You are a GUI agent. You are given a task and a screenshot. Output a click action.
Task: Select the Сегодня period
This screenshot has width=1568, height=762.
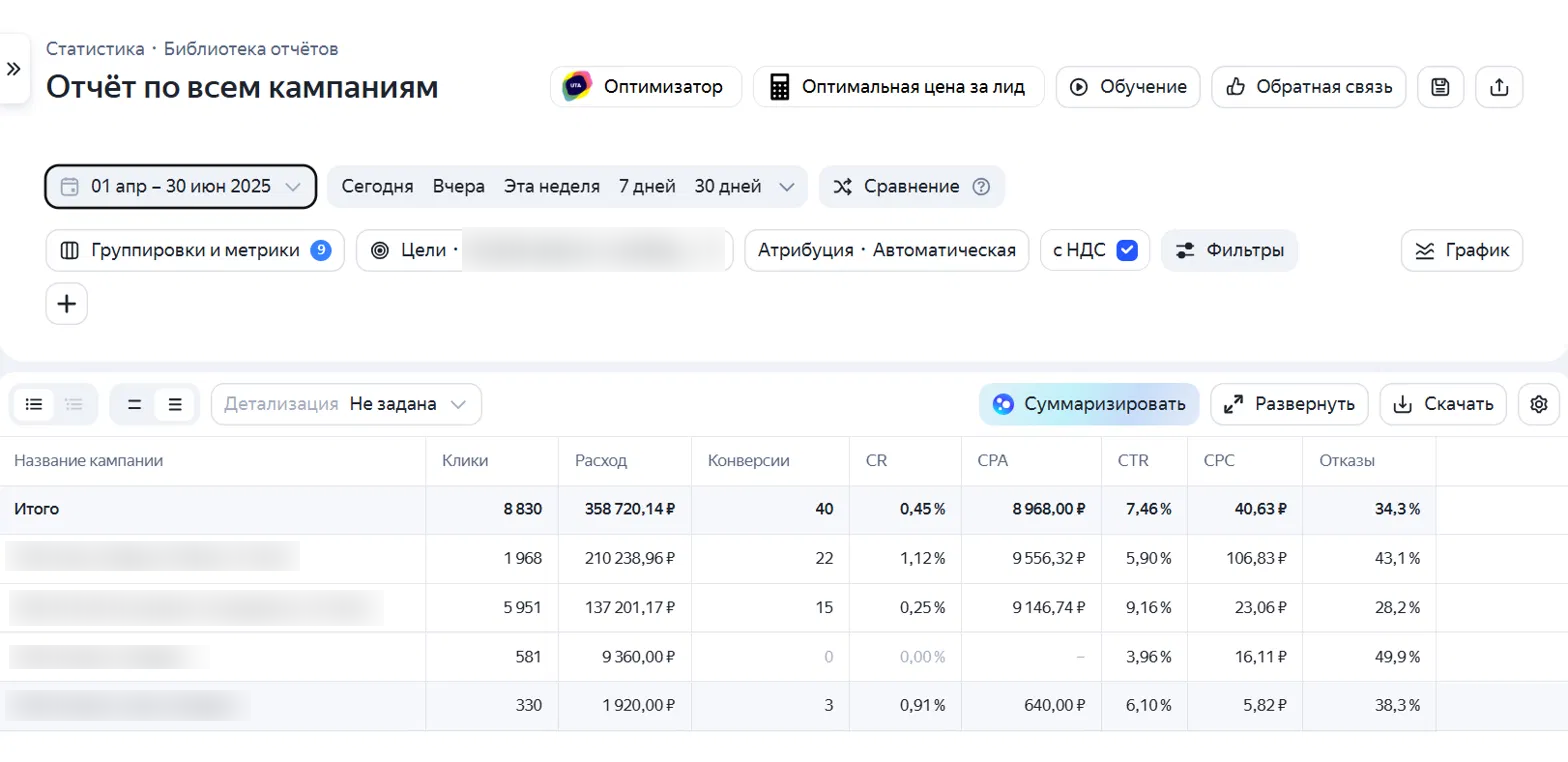click(x=377, y=186)
